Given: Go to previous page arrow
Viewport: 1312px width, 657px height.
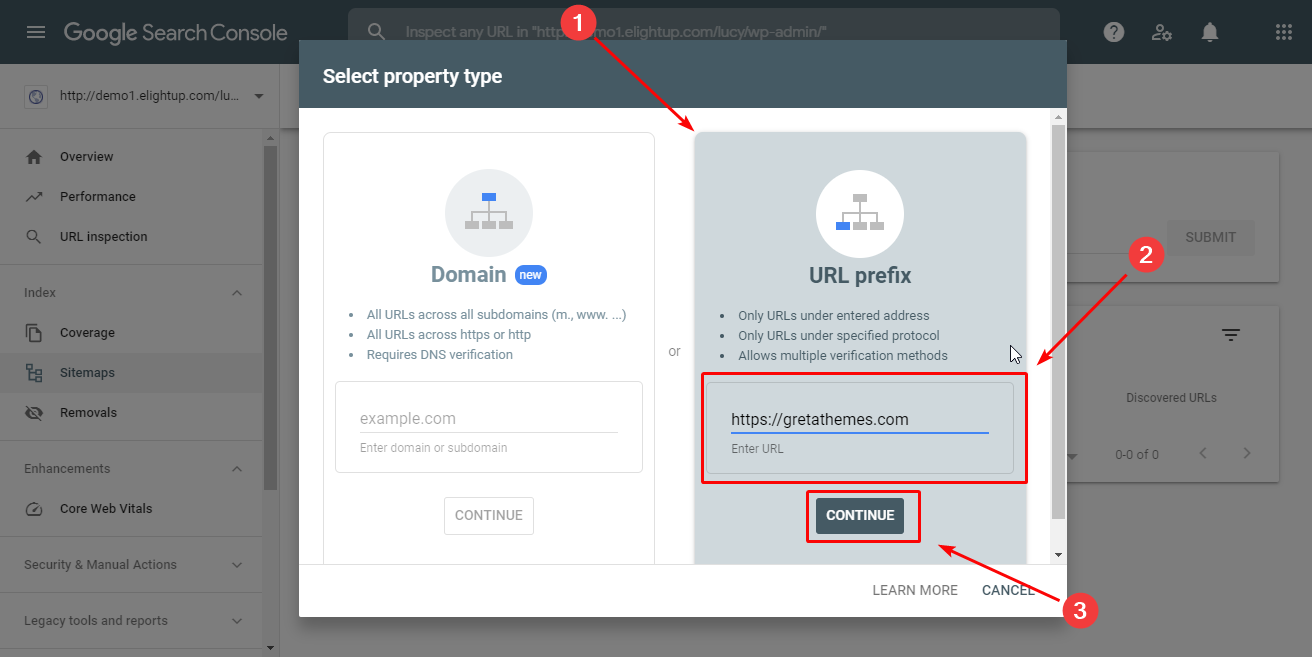Looking at the screenshot, I should (x=1203, y=453).
